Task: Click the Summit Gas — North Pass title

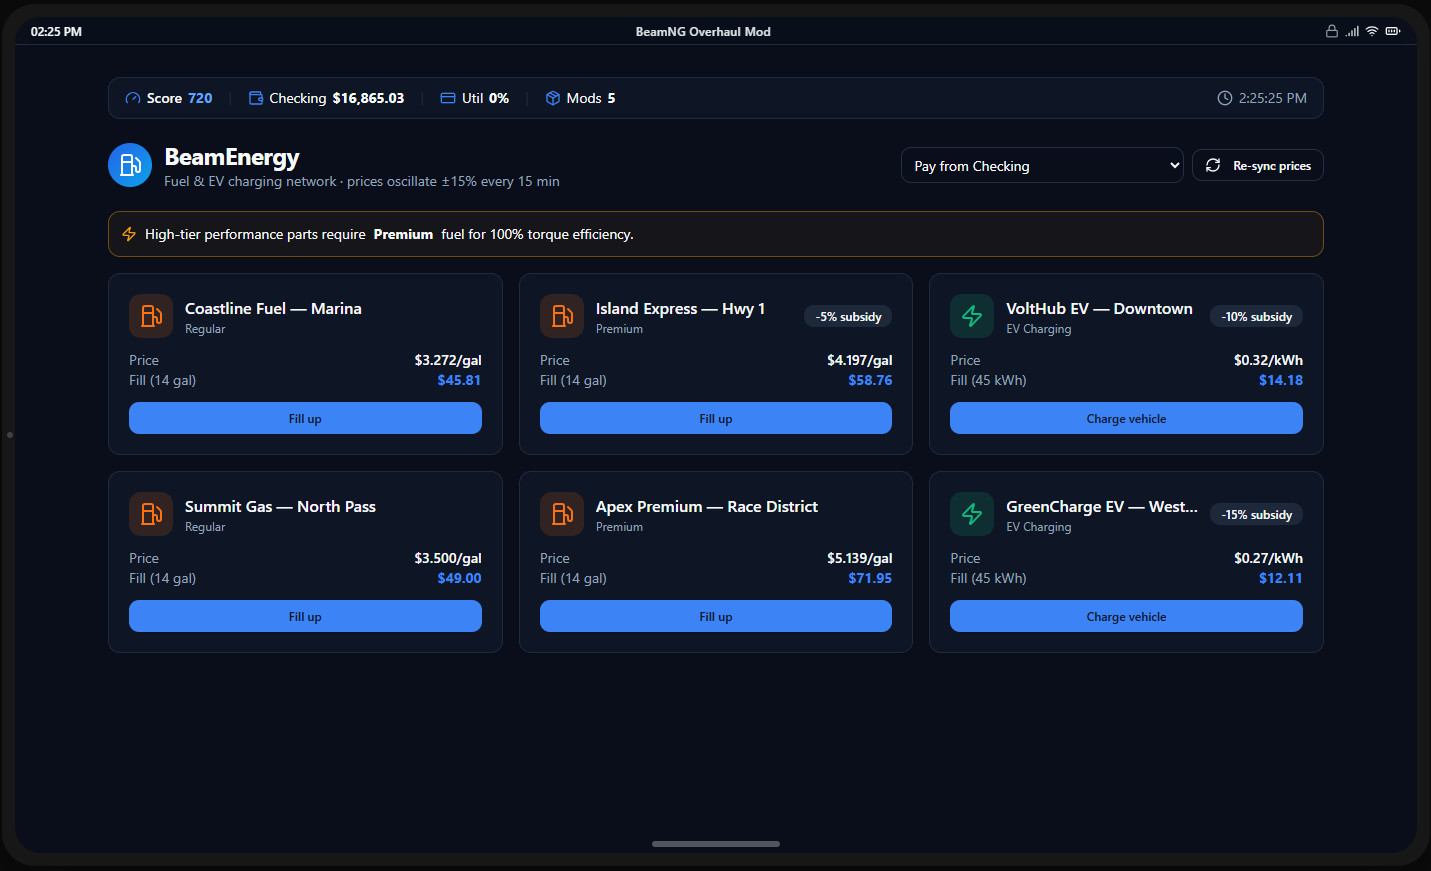Action: point(280,506)
